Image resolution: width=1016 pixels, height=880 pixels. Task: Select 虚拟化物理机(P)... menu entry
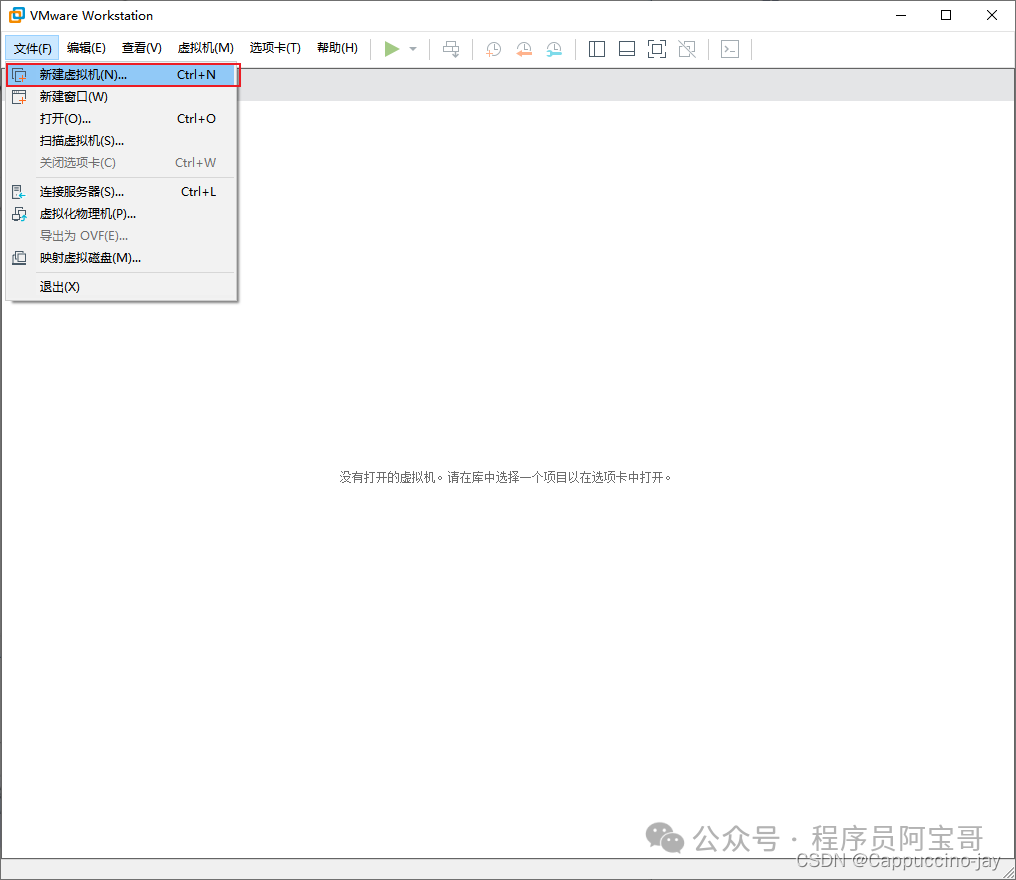click(122, 214)
